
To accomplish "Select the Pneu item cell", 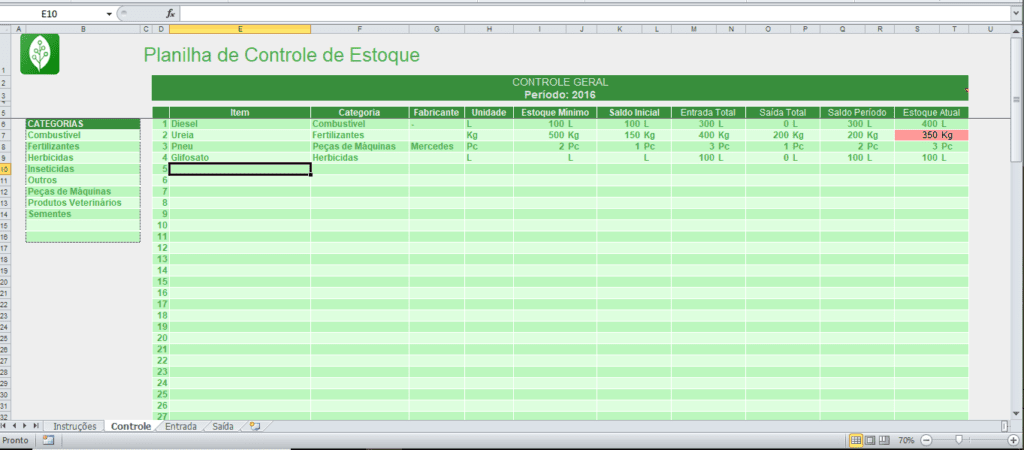I will click(x=240, y=146).
